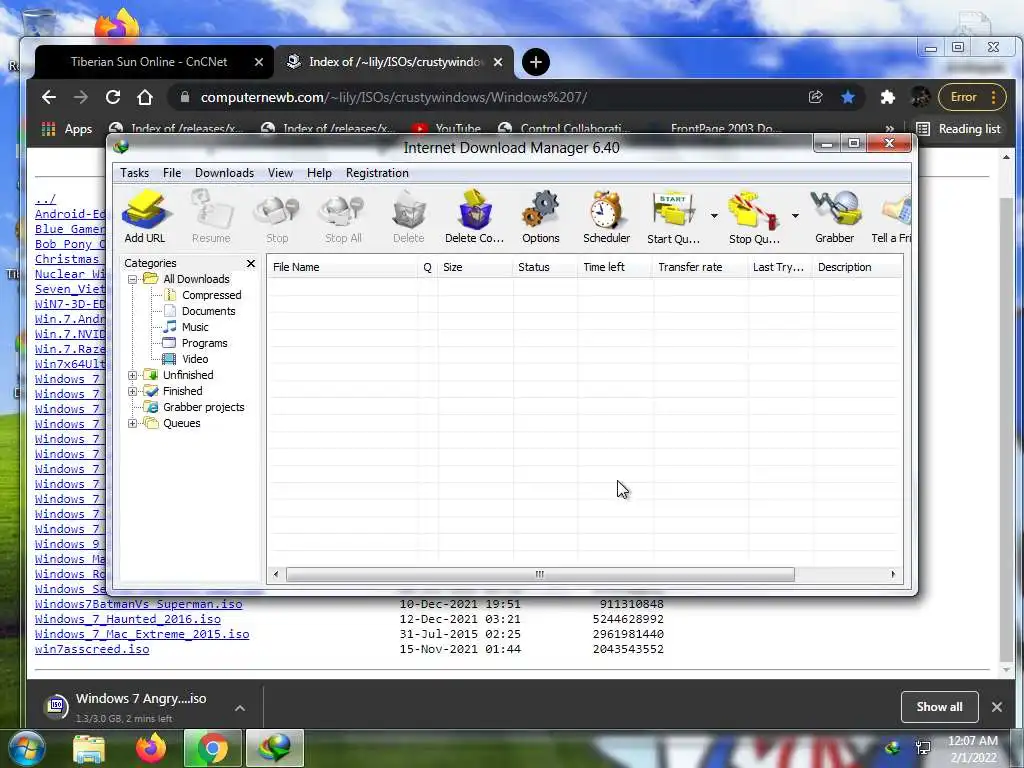Open Apps bookmark shortcut

click(x=67, y=129)
